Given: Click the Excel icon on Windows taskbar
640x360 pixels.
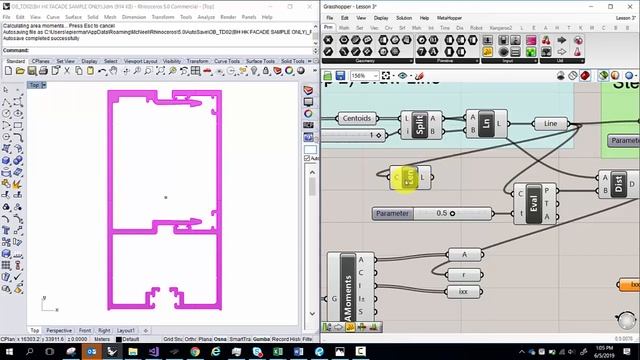Looking at the screenshot, I should click(x=278, y=351).
